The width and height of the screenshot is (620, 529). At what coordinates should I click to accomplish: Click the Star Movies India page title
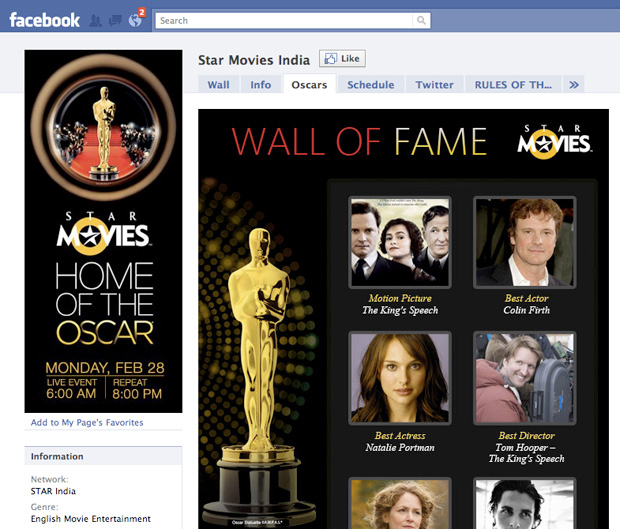click(254, 60)
